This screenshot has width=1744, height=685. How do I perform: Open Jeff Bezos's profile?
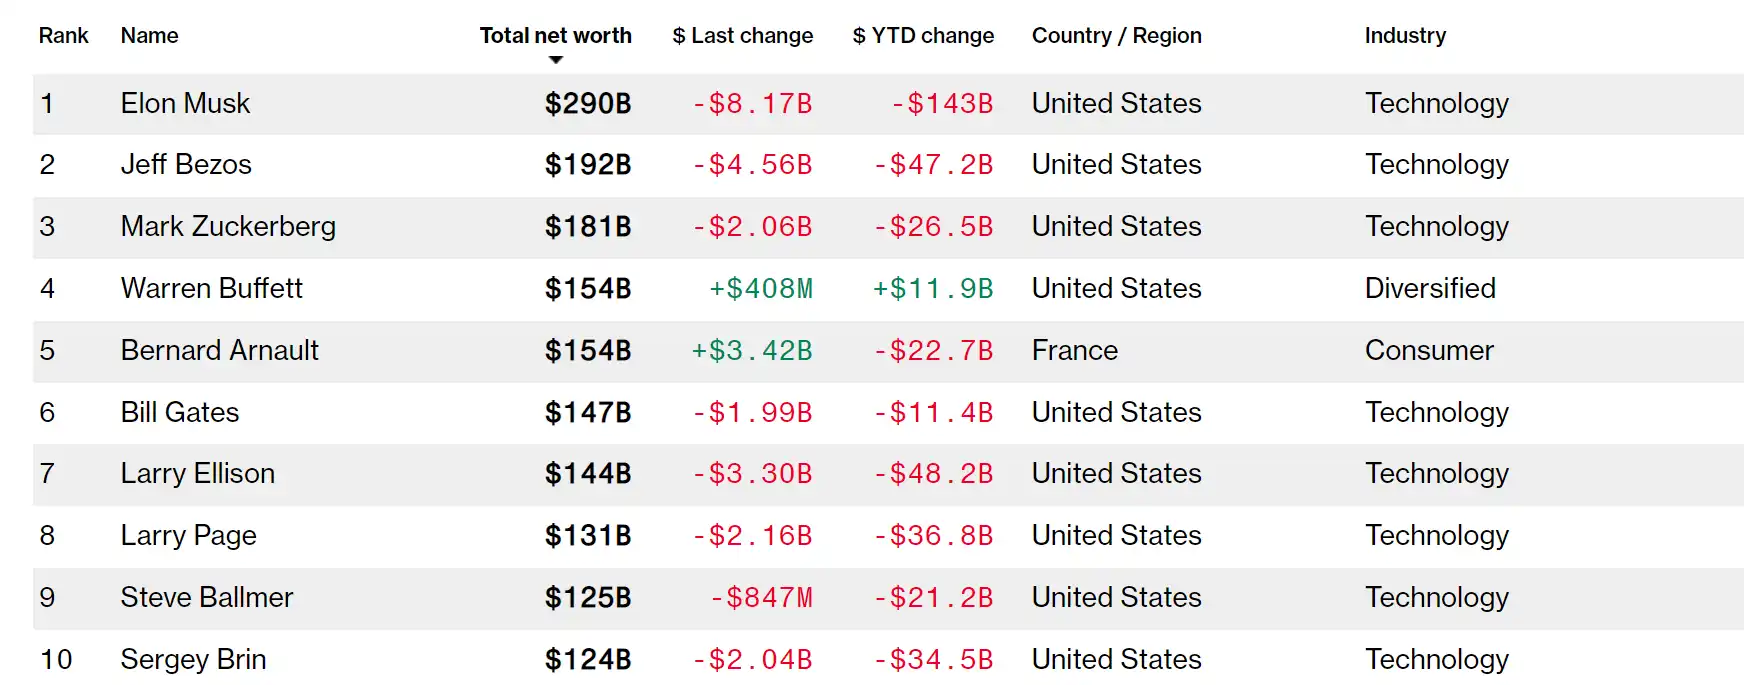coord(186,165)
